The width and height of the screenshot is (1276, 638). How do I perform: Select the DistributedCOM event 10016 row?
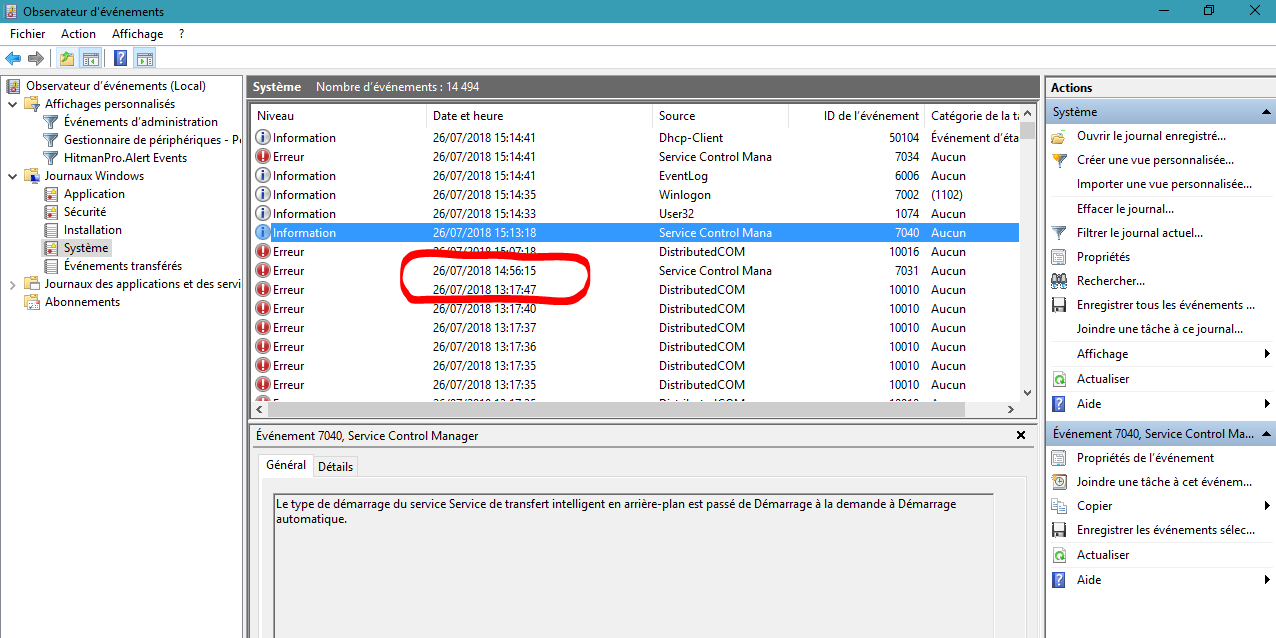635,252
